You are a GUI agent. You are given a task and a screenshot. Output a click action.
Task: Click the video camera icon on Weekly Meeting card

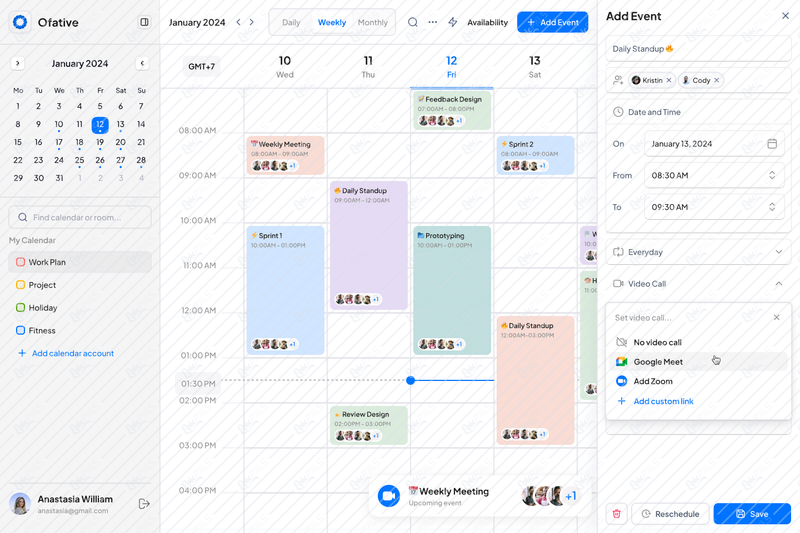[389, 496]
